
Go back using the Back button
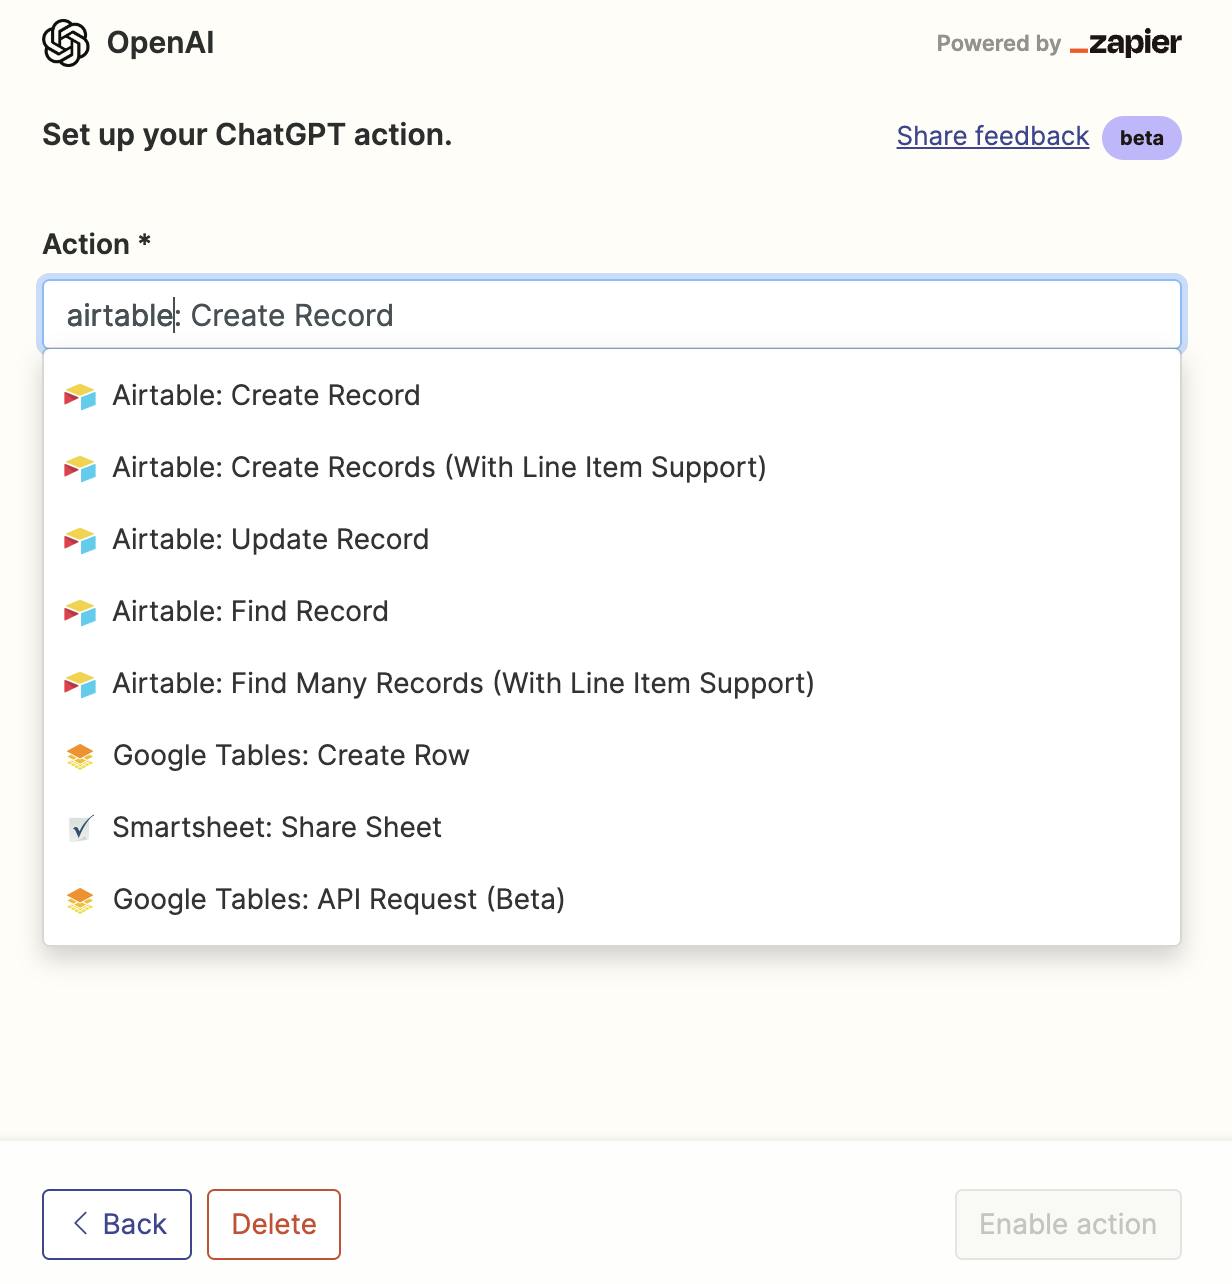point(117,1224)
